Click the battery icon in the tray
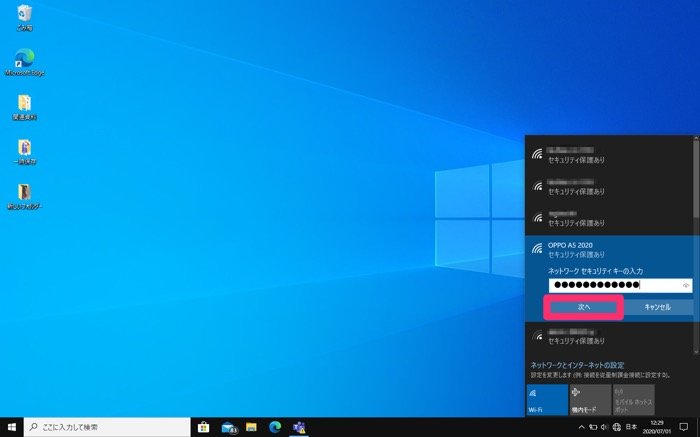Screen dimensions: 700x437 click(593, 427)
